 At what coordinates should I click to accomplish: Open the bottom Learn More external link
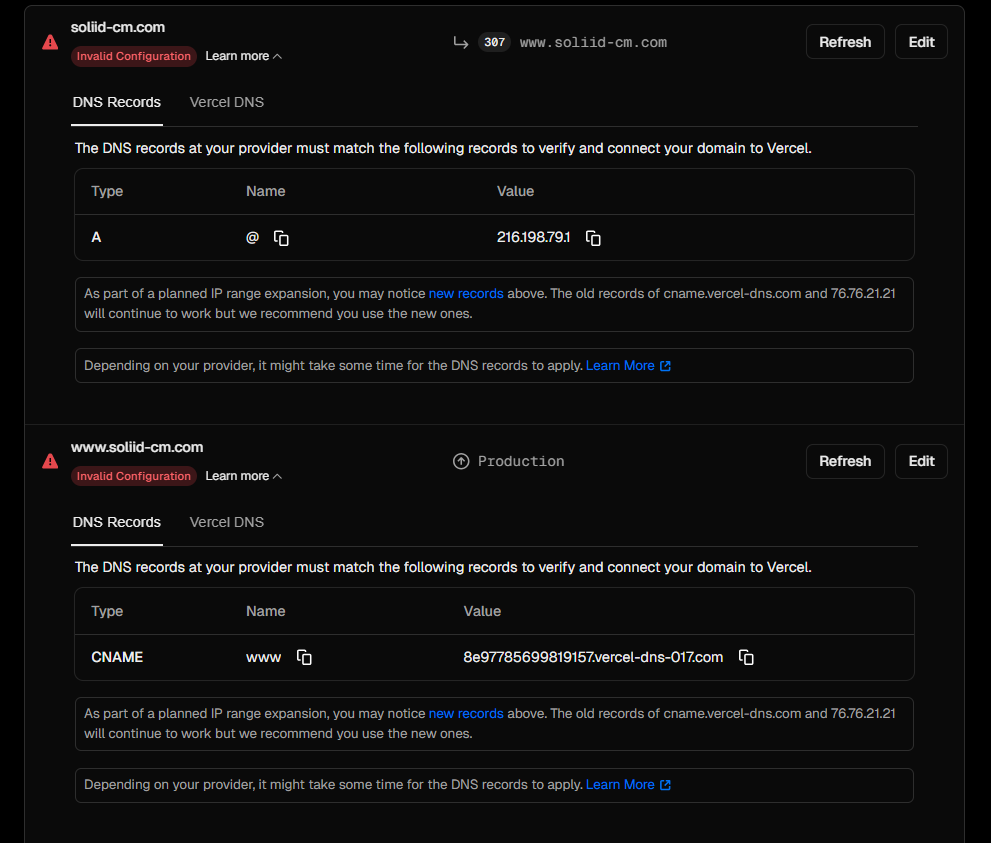pos(628,785)
